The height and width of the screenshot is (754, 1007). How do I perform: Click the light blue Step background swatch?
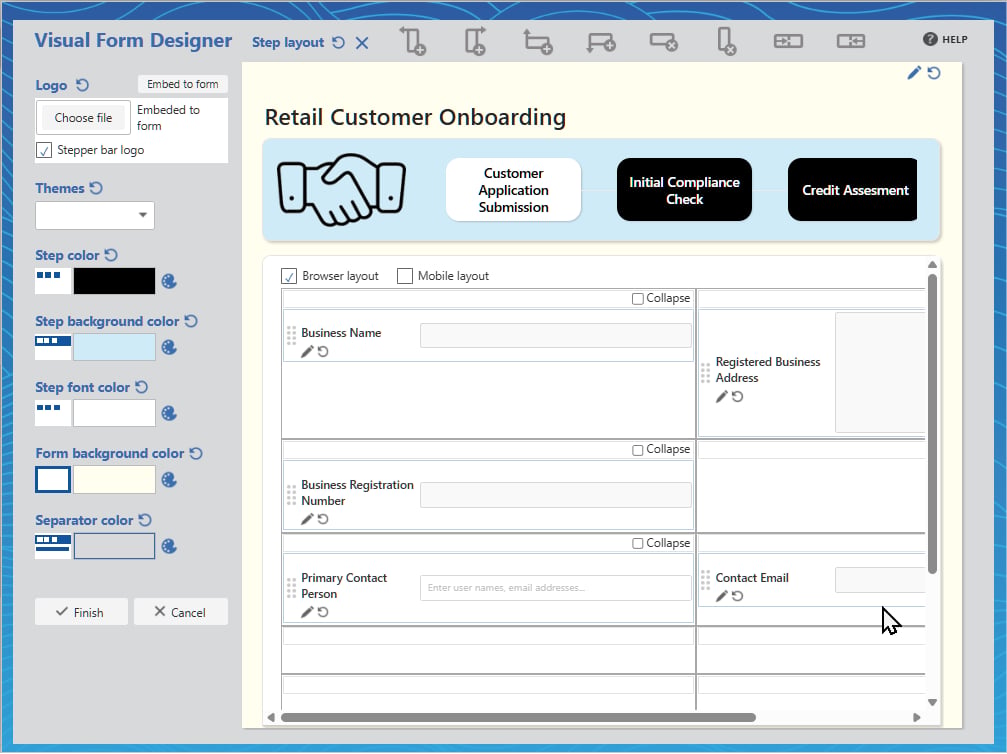pos(114,347)
